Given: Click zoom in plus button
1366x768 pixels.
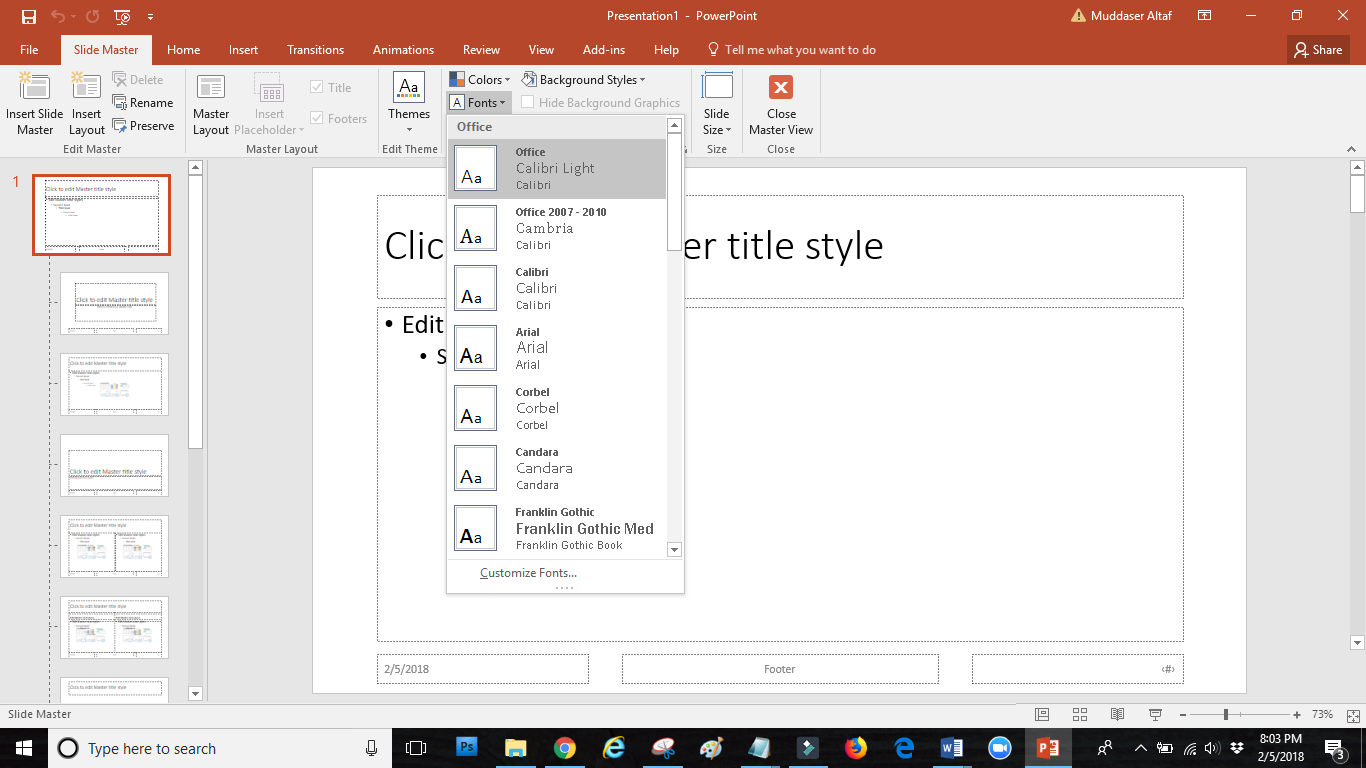Looking at the screenshot, I should coord(1297,715).
